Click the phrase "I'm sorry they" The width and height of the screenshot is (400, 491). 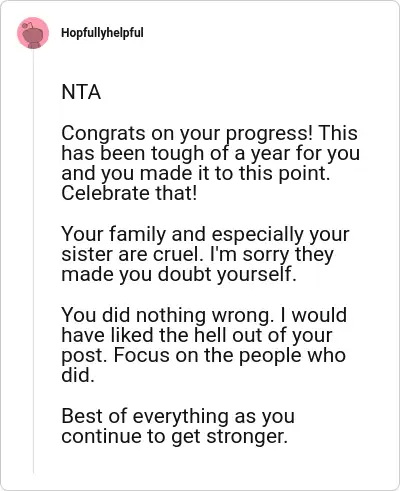[272, 255]
